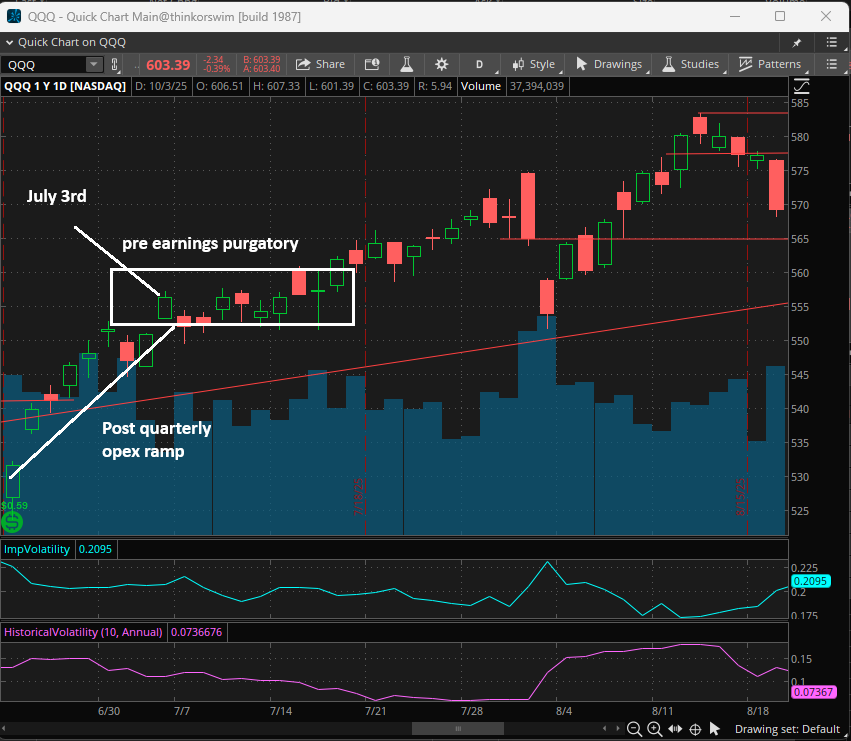
Task: Click the C: 603.39 close value in header
Action: point(386,86)
